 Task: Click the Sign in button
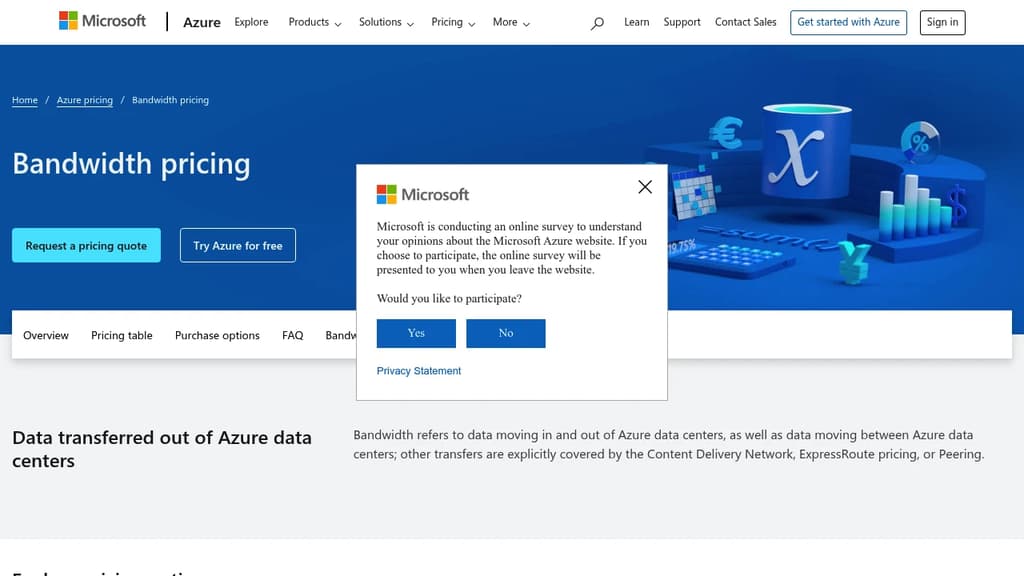(x=942, y=22)
